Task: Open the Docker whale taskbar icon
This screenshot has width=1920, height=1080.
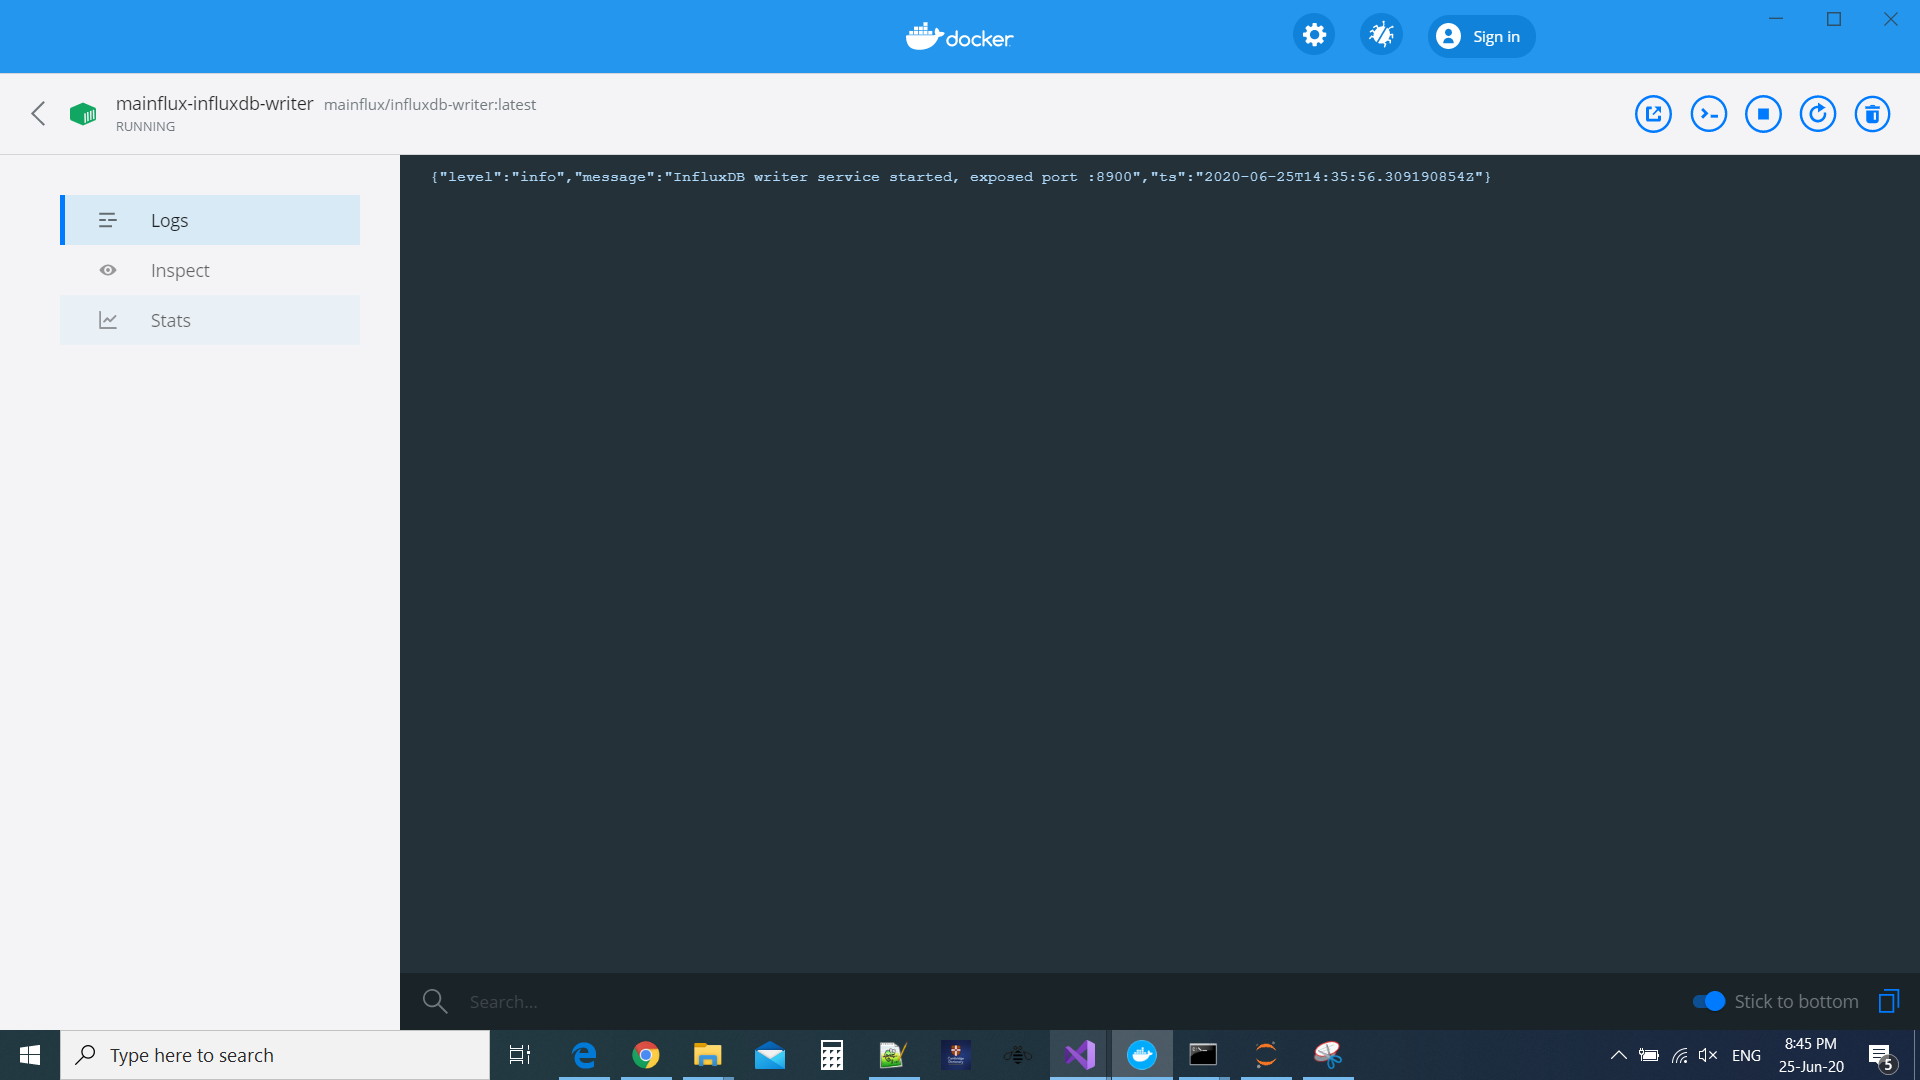Action: [x=1141, y=1054]
